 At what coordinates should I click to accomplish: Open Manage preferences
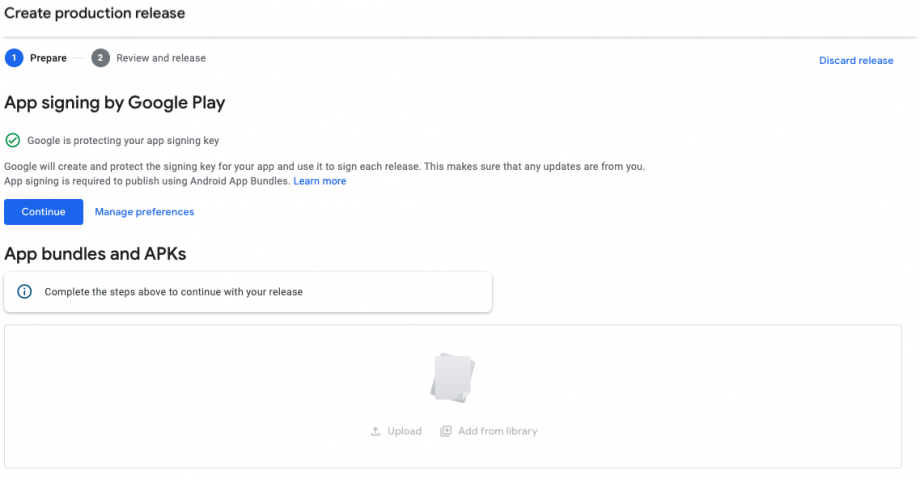(x=144, y=212)
